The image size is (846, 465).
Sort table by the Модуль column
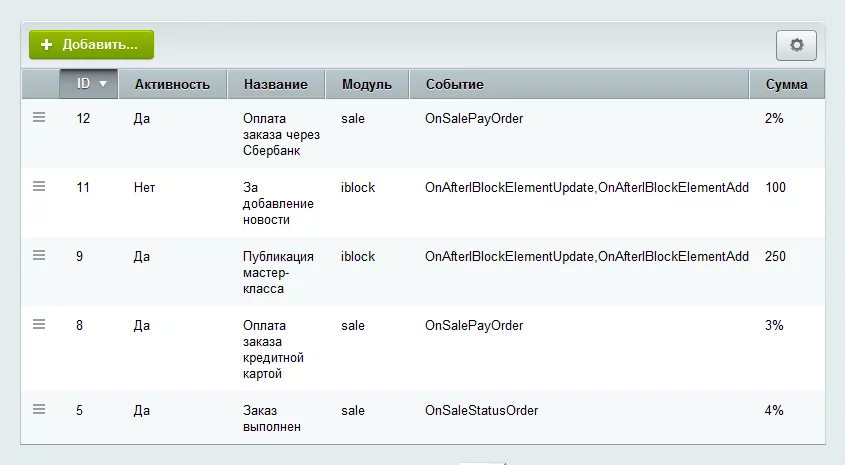pyautogui.click(x=366, y=84)
